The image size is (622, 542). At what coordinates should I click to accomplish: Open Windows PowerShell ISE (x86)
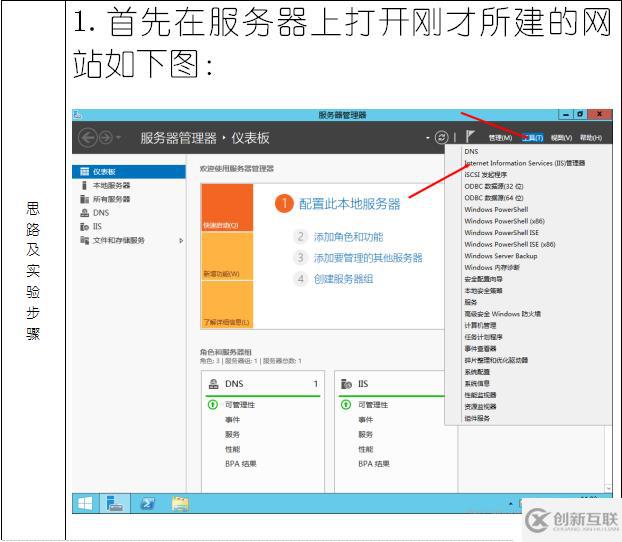pos(510,244)
